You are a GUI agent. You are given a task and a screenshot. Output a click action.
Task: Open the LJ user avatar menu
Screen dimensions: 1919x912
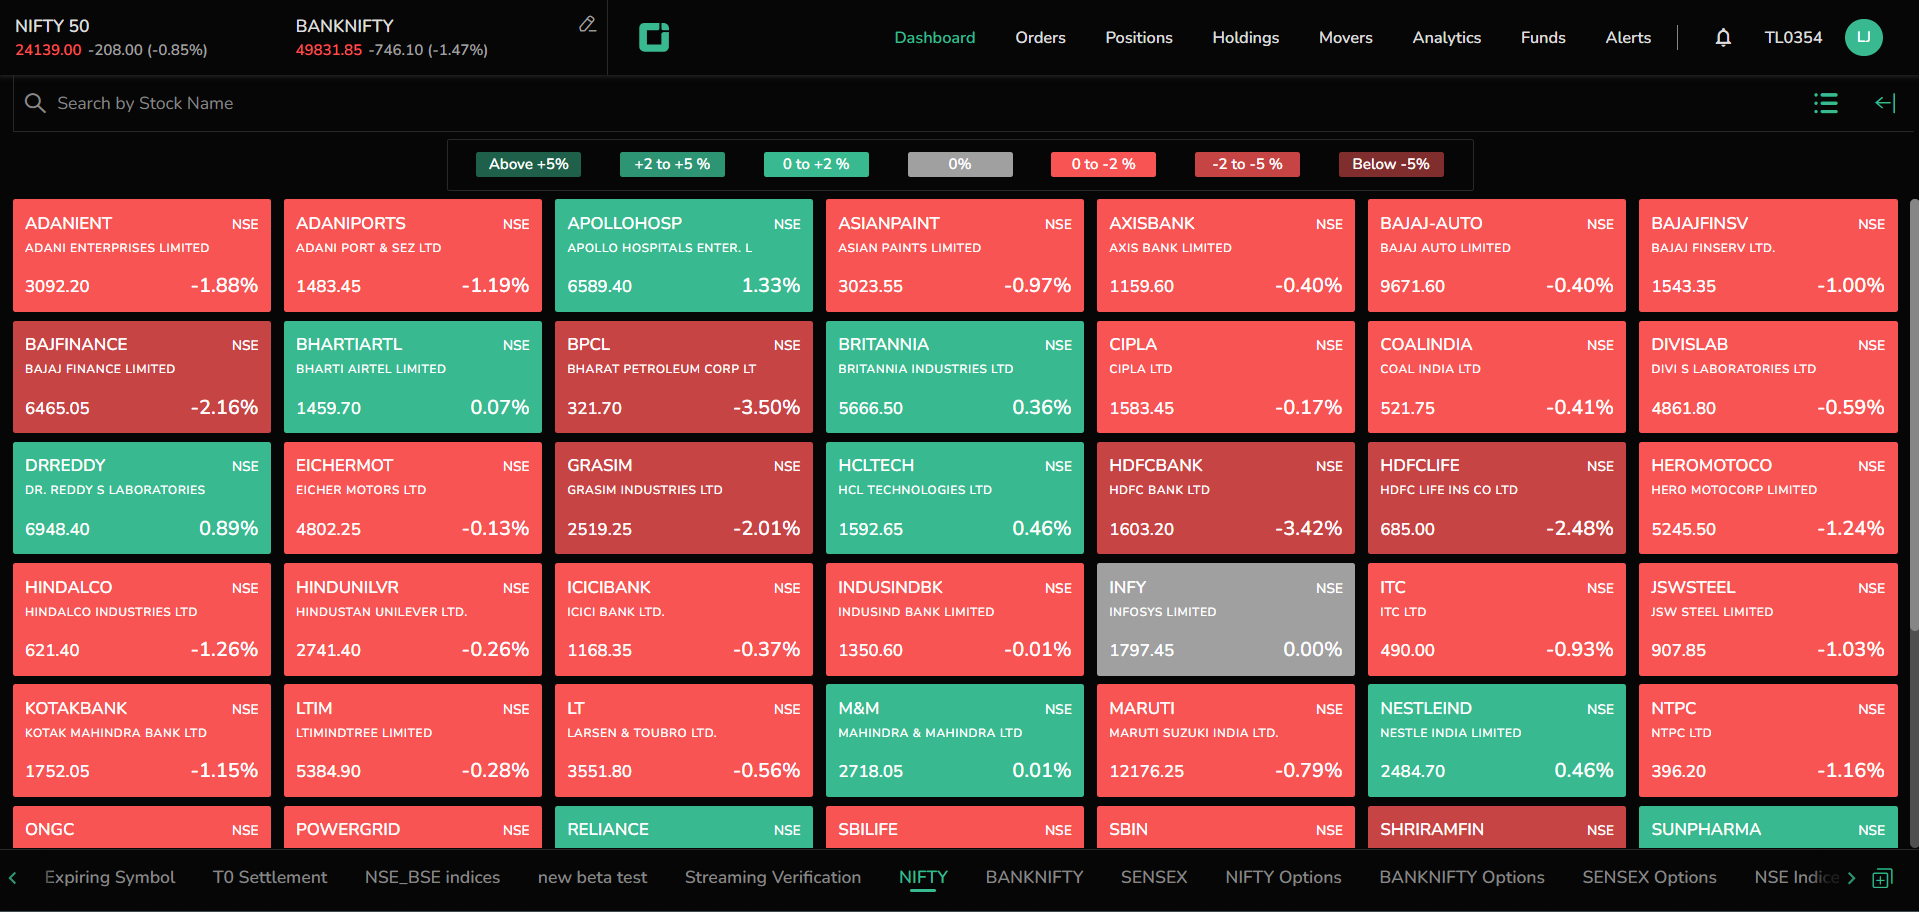coord(1864,37)
